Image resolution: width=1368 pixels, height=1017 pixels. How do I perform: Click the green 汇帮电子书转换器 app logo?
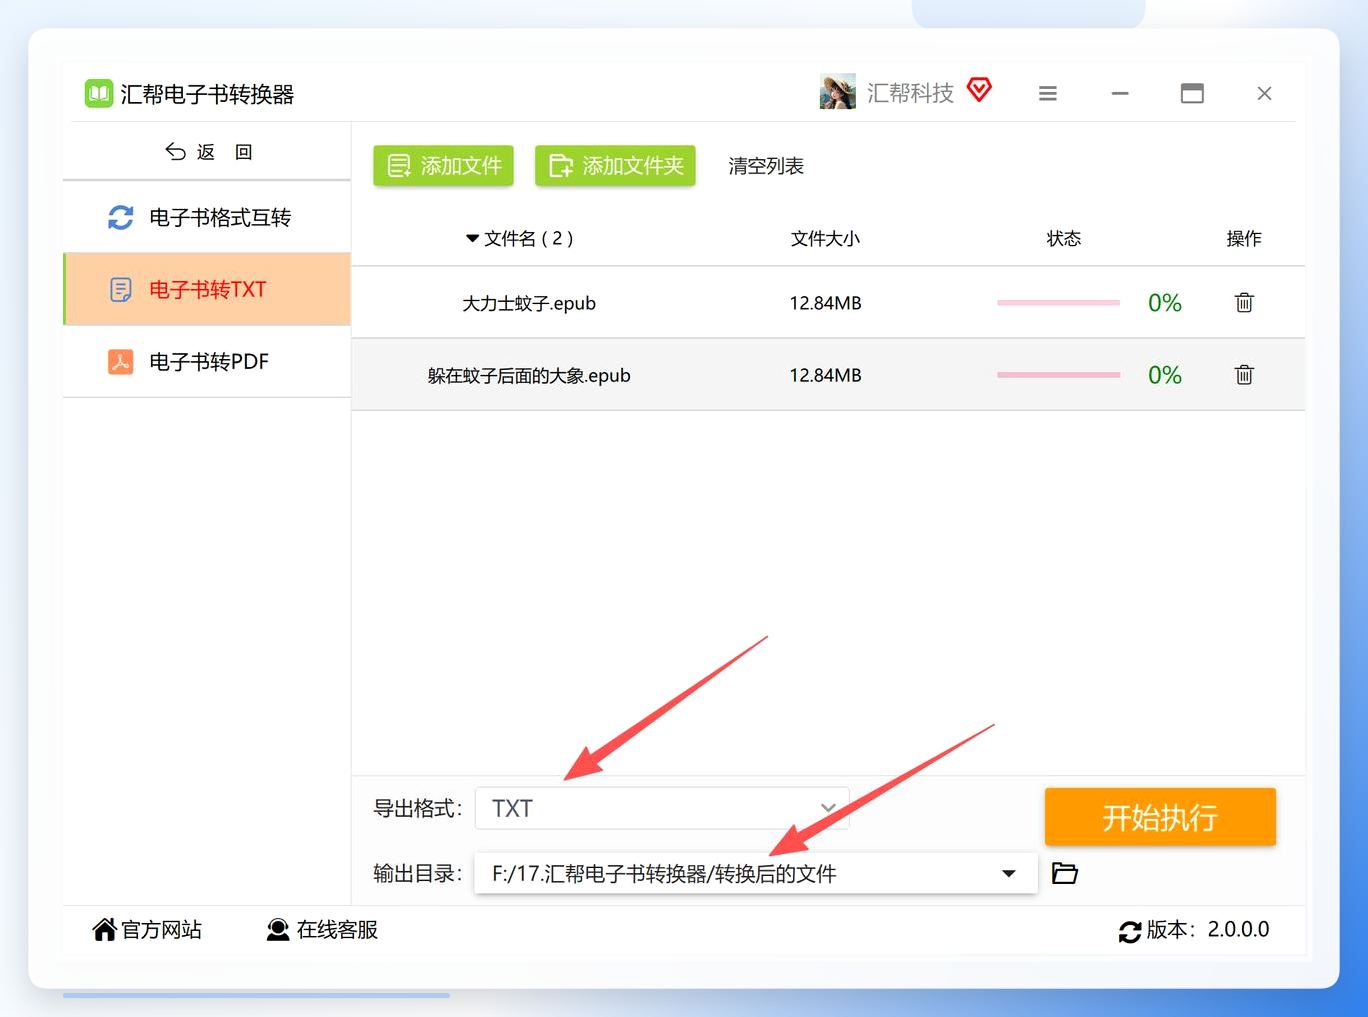point(98,93)
